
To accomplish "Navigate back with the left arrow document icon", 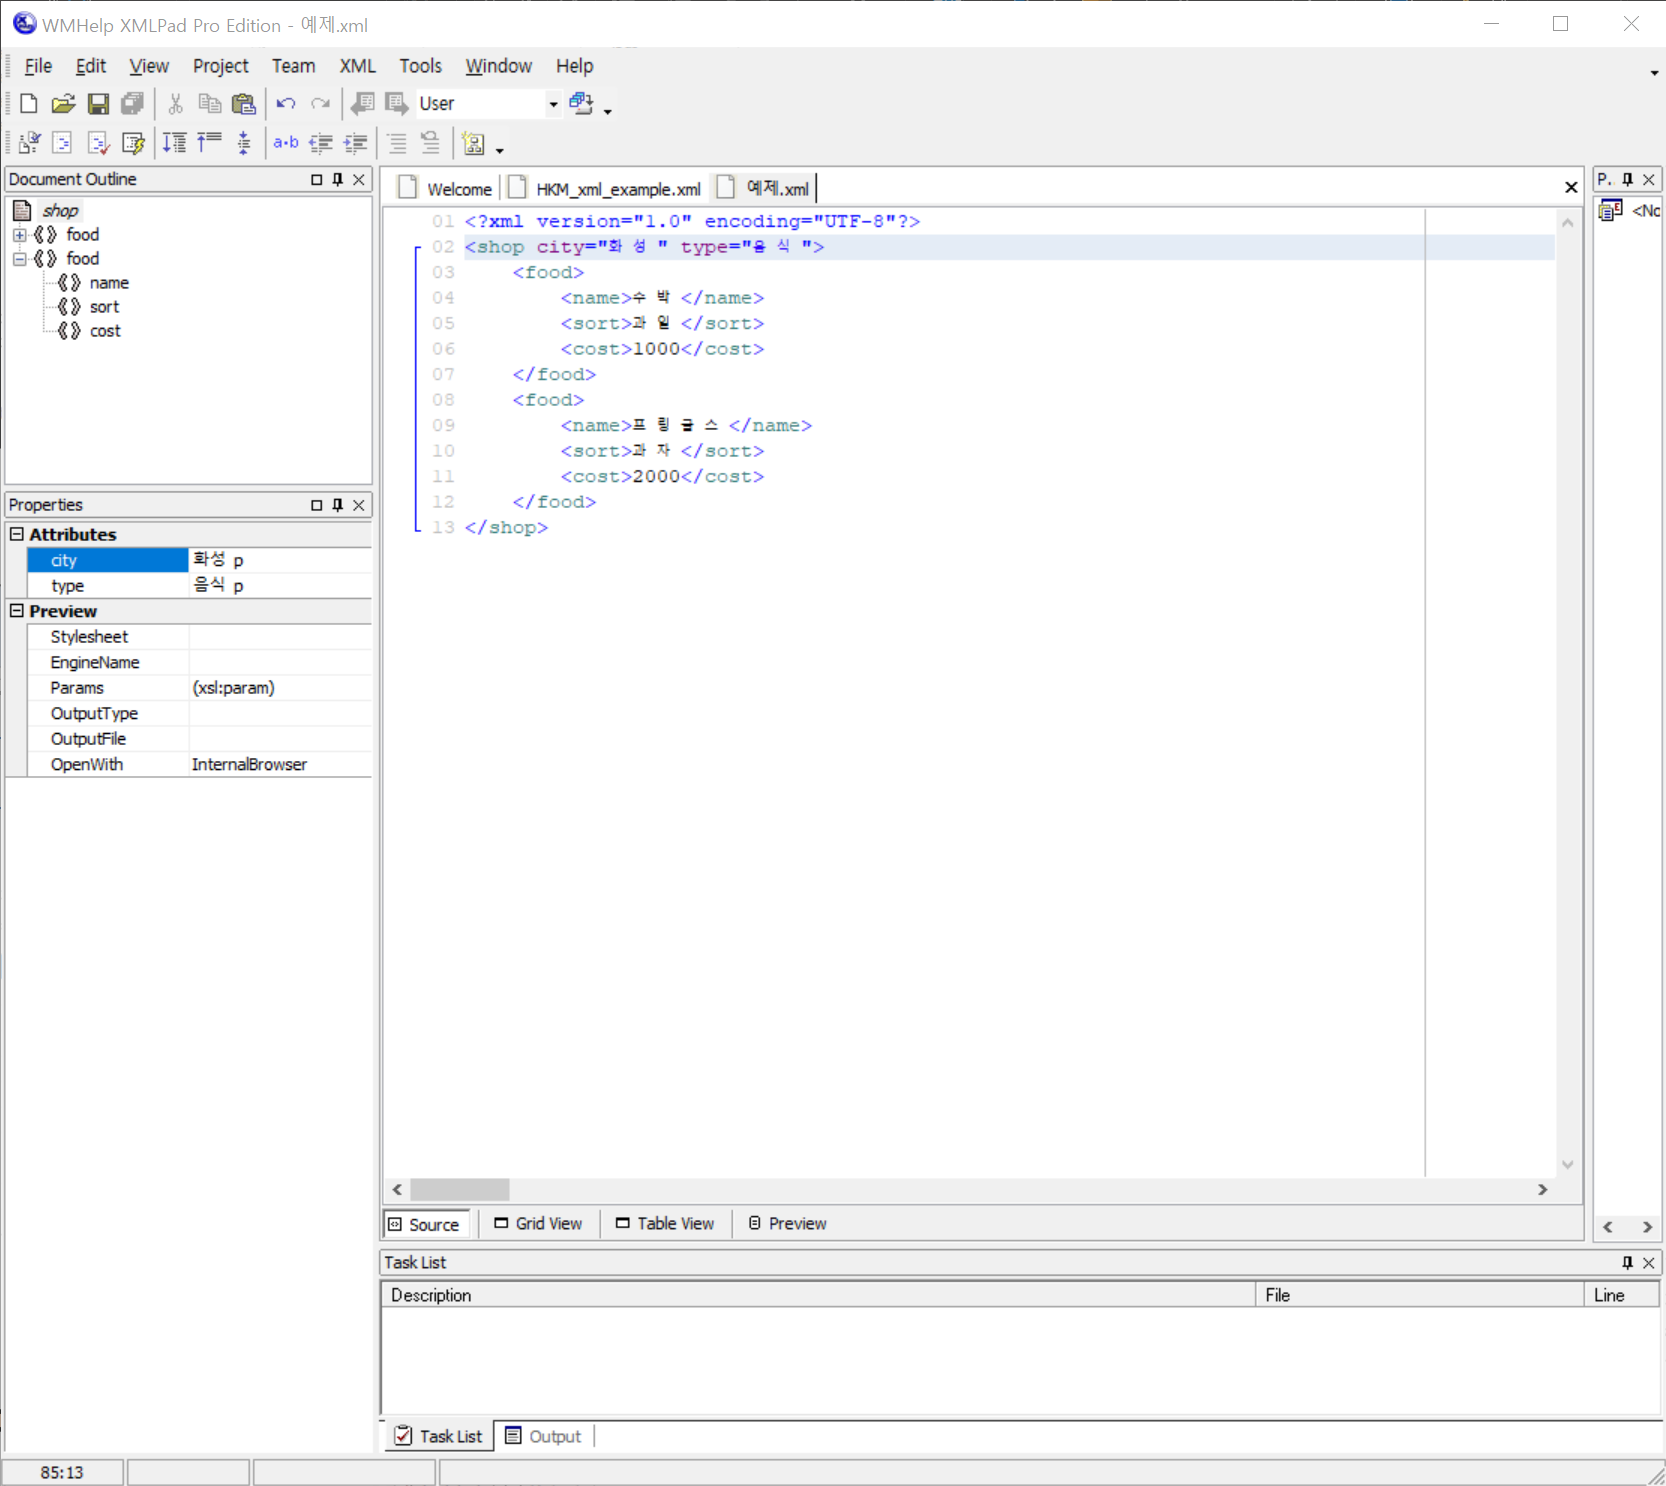I will tap(362, 104).
